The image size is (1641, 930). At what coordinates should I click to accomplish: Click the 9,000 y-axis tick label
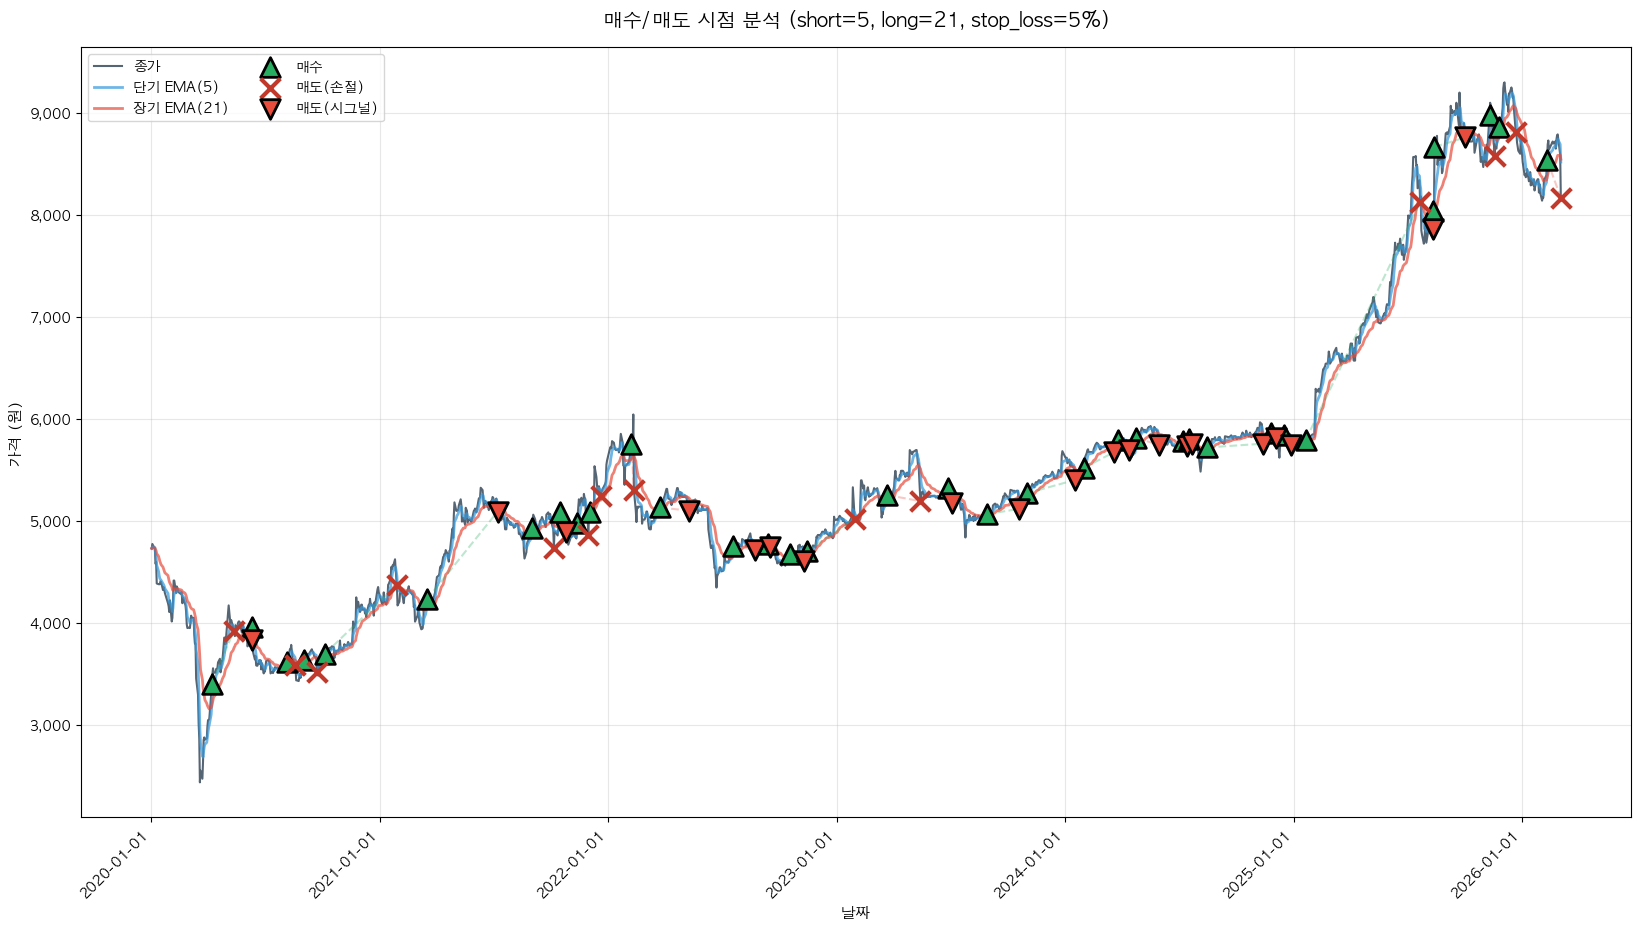(x=51, y=114)
